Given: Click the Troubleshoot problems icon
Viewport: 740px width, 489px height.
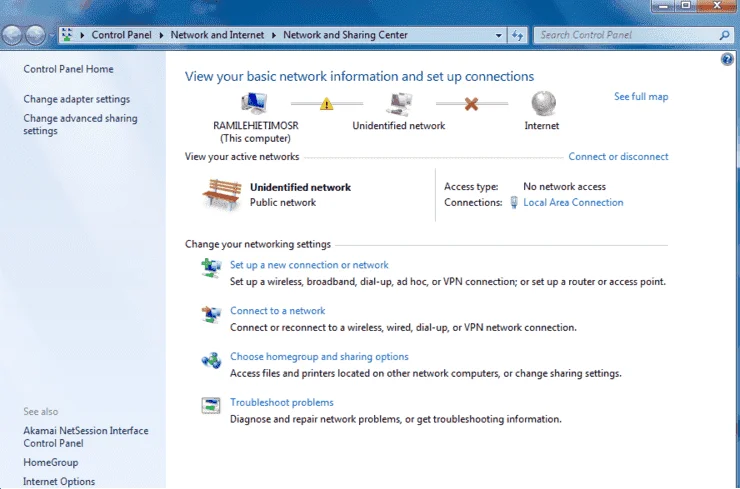Looking at the screenshot, I should (211, 405).
